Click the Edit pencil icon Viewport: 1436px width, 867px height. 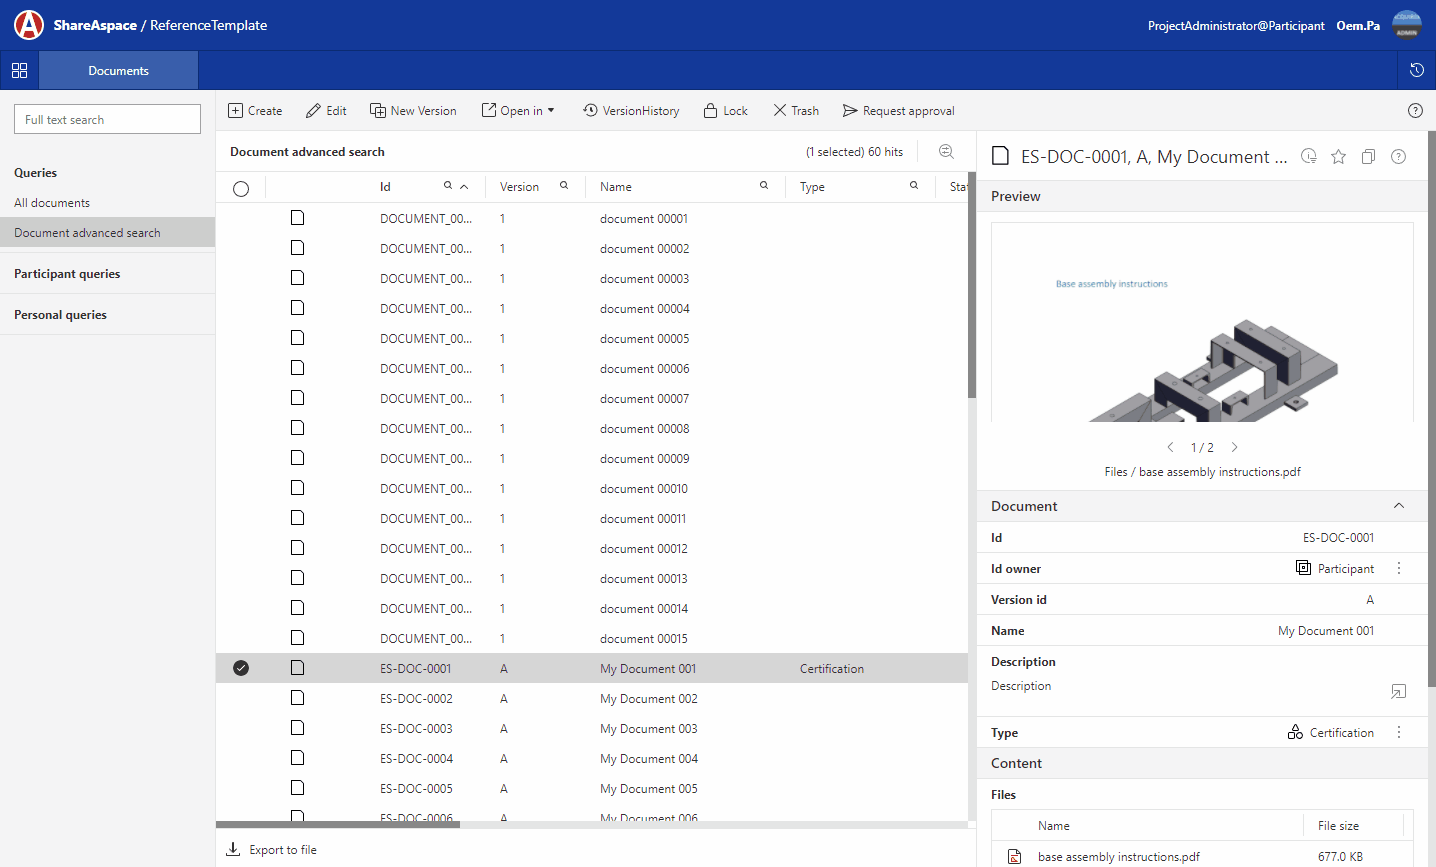point(326,110)
